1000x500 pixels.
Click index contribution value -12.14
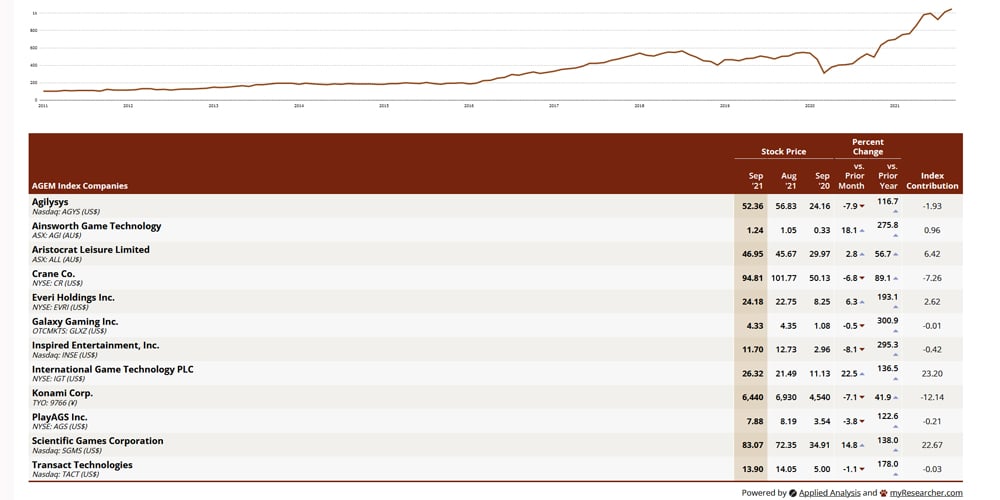pos(932,397)
